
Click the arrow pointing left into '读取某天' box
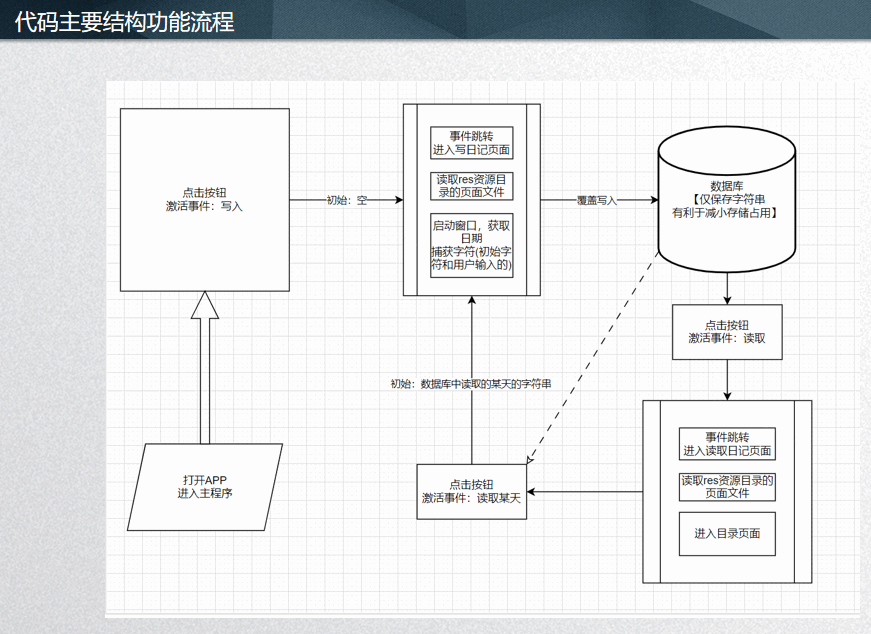tap(585, 491)
